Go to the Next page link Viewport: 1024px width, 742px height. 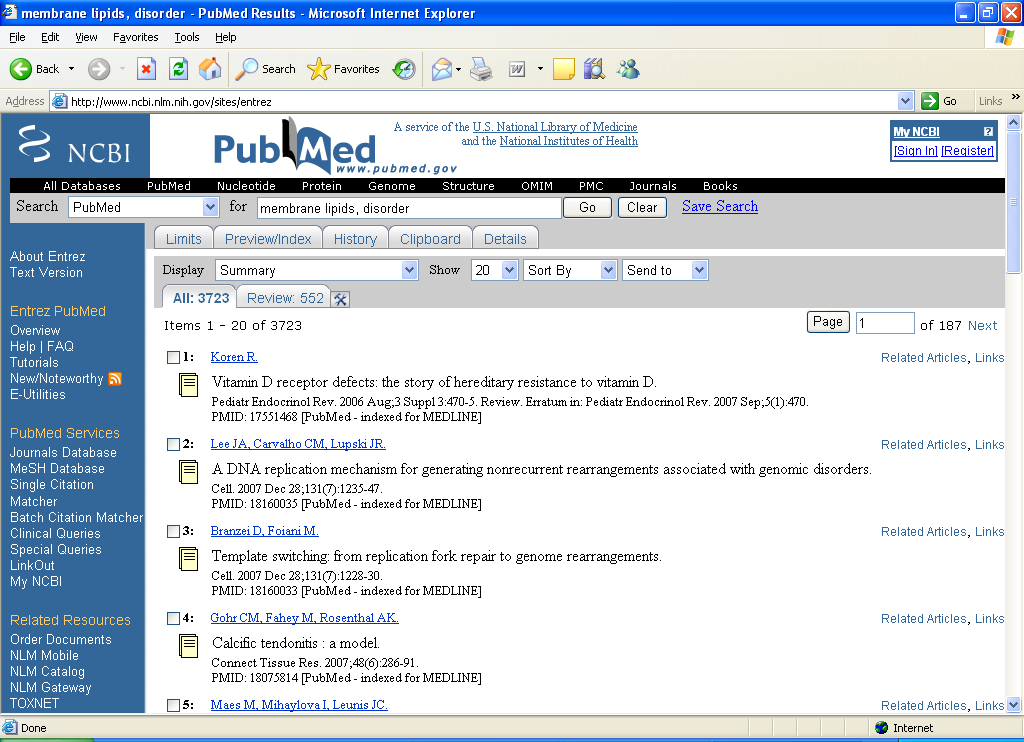[x=982, y=325]
